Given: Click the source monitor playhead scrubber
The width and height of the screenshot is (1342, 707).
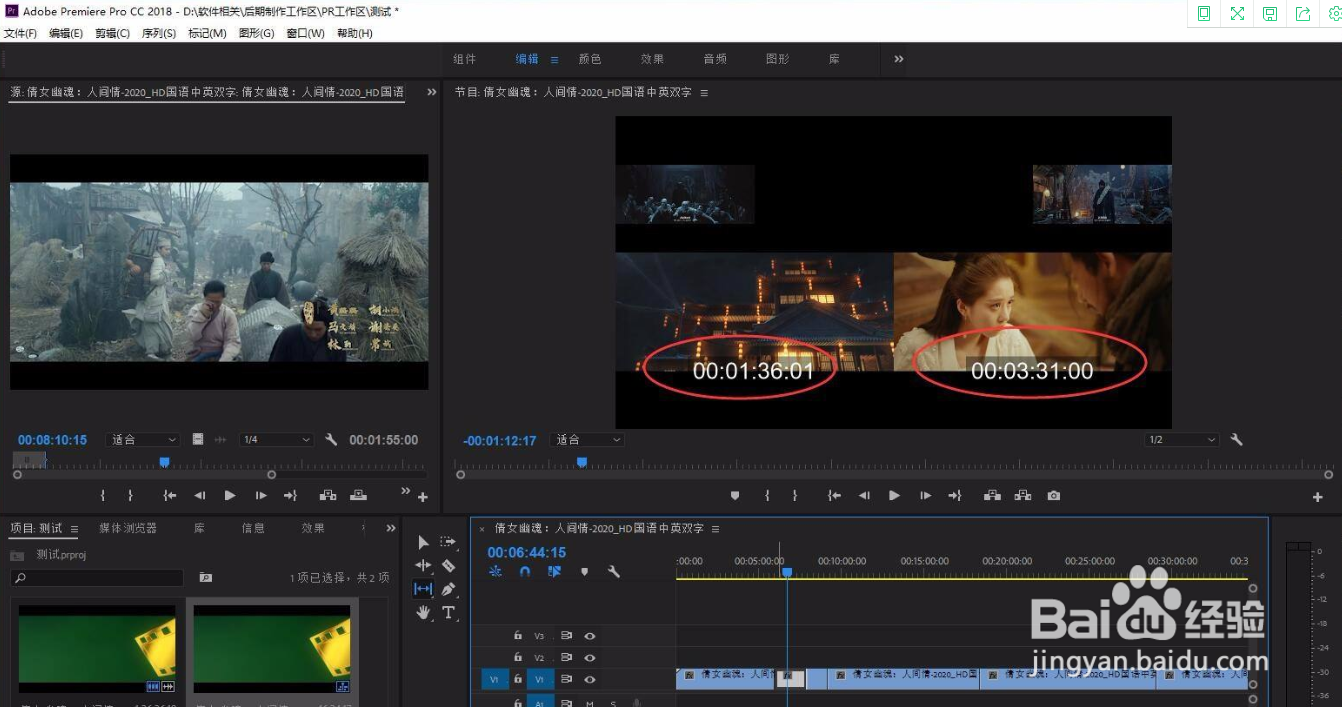Looking at the screenshot, I should tap(165, 462).
